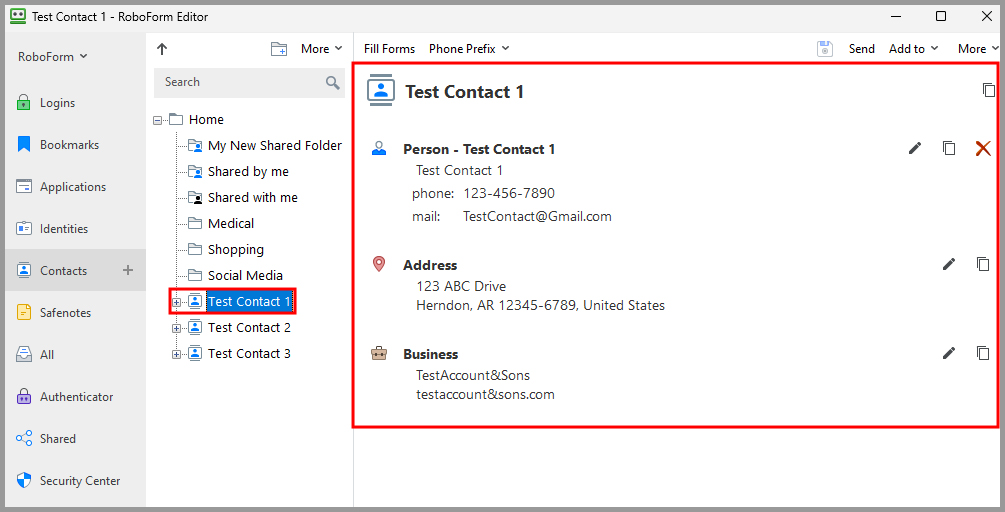The image size is (1005, 512).
Task: Open the RoboForm dropdown menu
Action: pyautogui.click(x=53, y=56)
